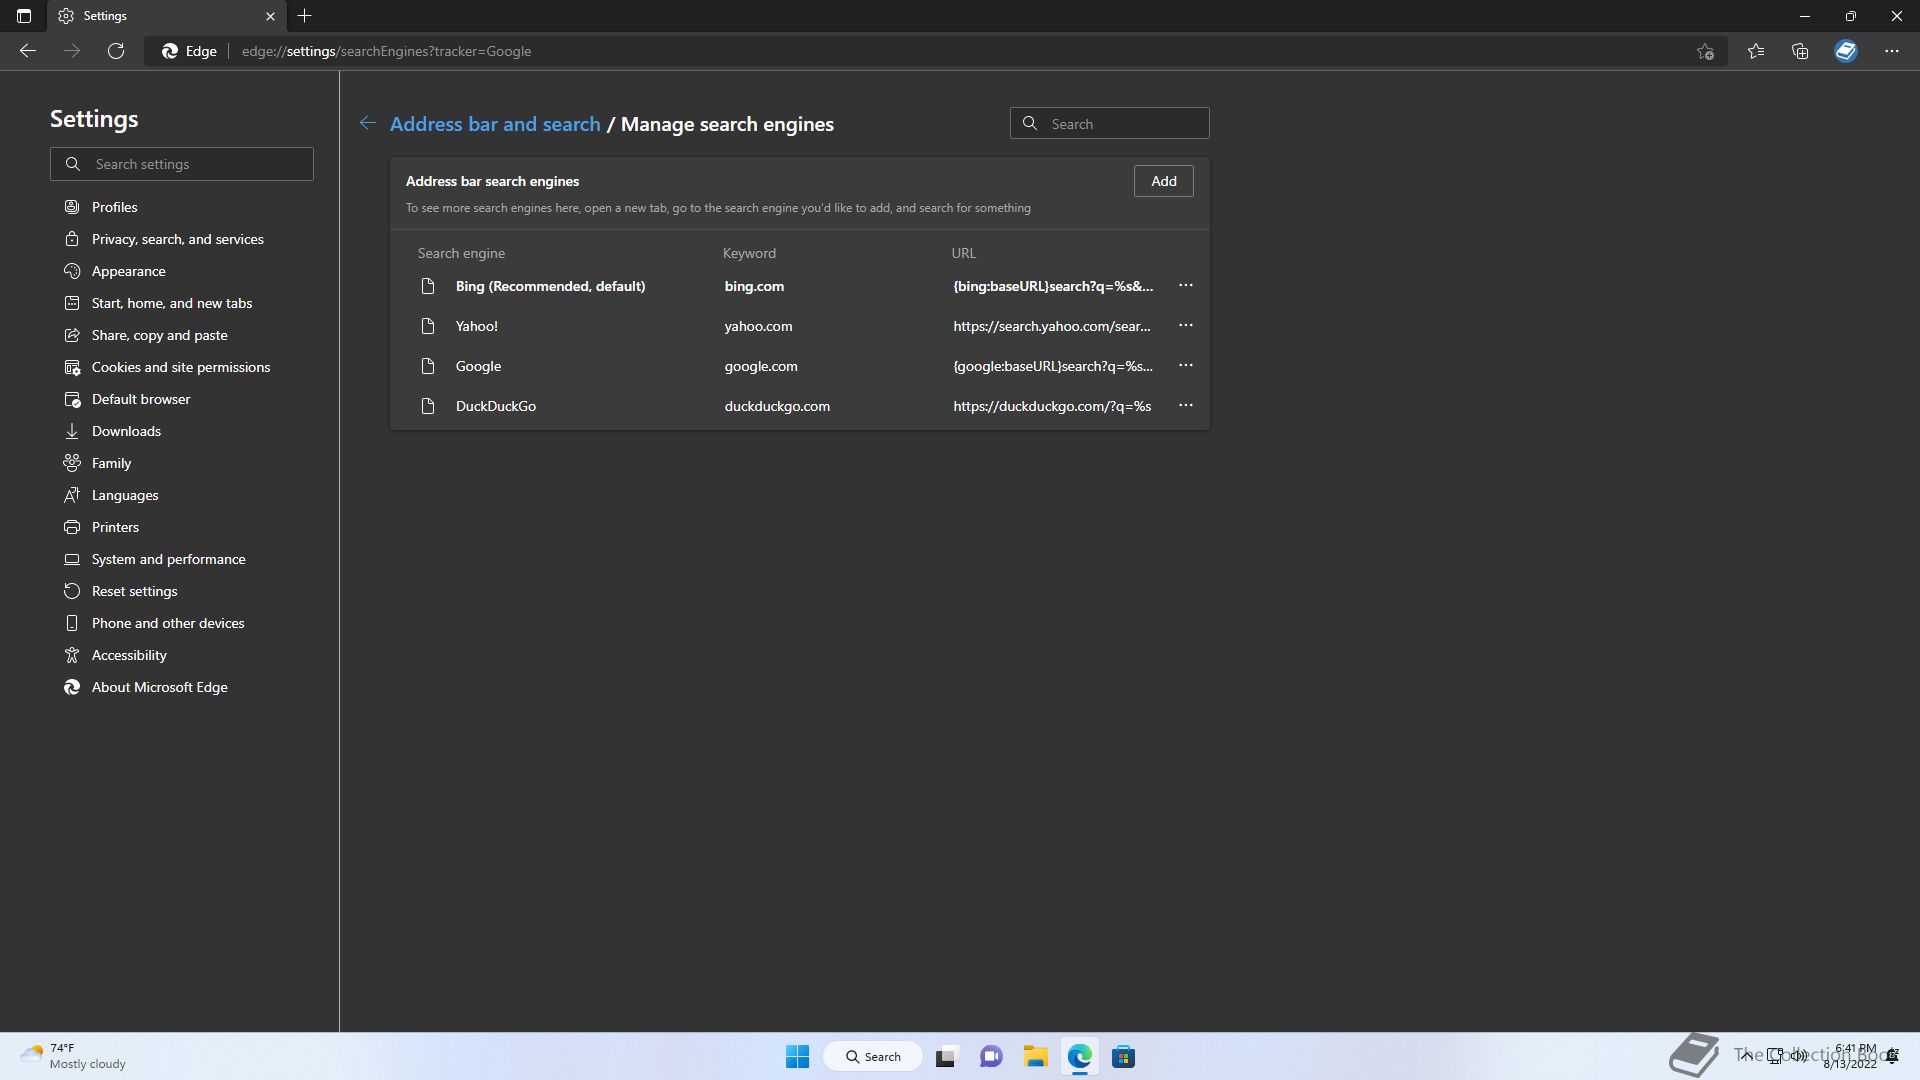Viewport: 1920px width, 1080px height.
Task: Select the bing.com keyword cell
Action: click(754, 286)
